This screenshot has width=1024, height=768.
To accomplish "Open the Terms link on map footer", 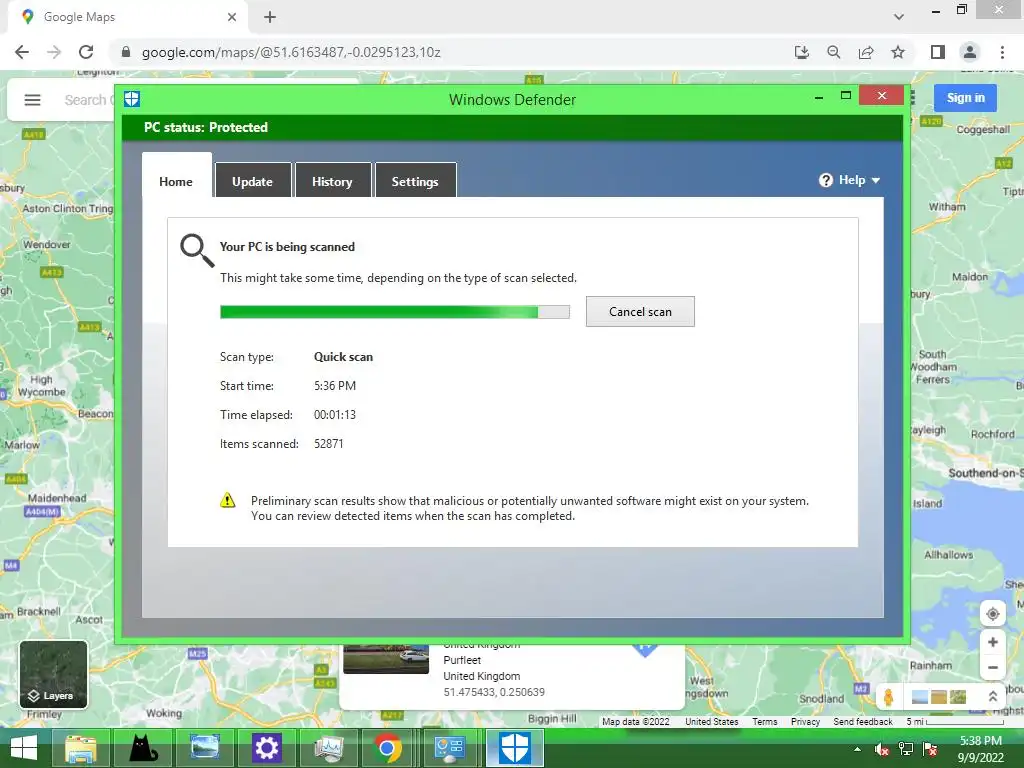I will click(765, 722).
